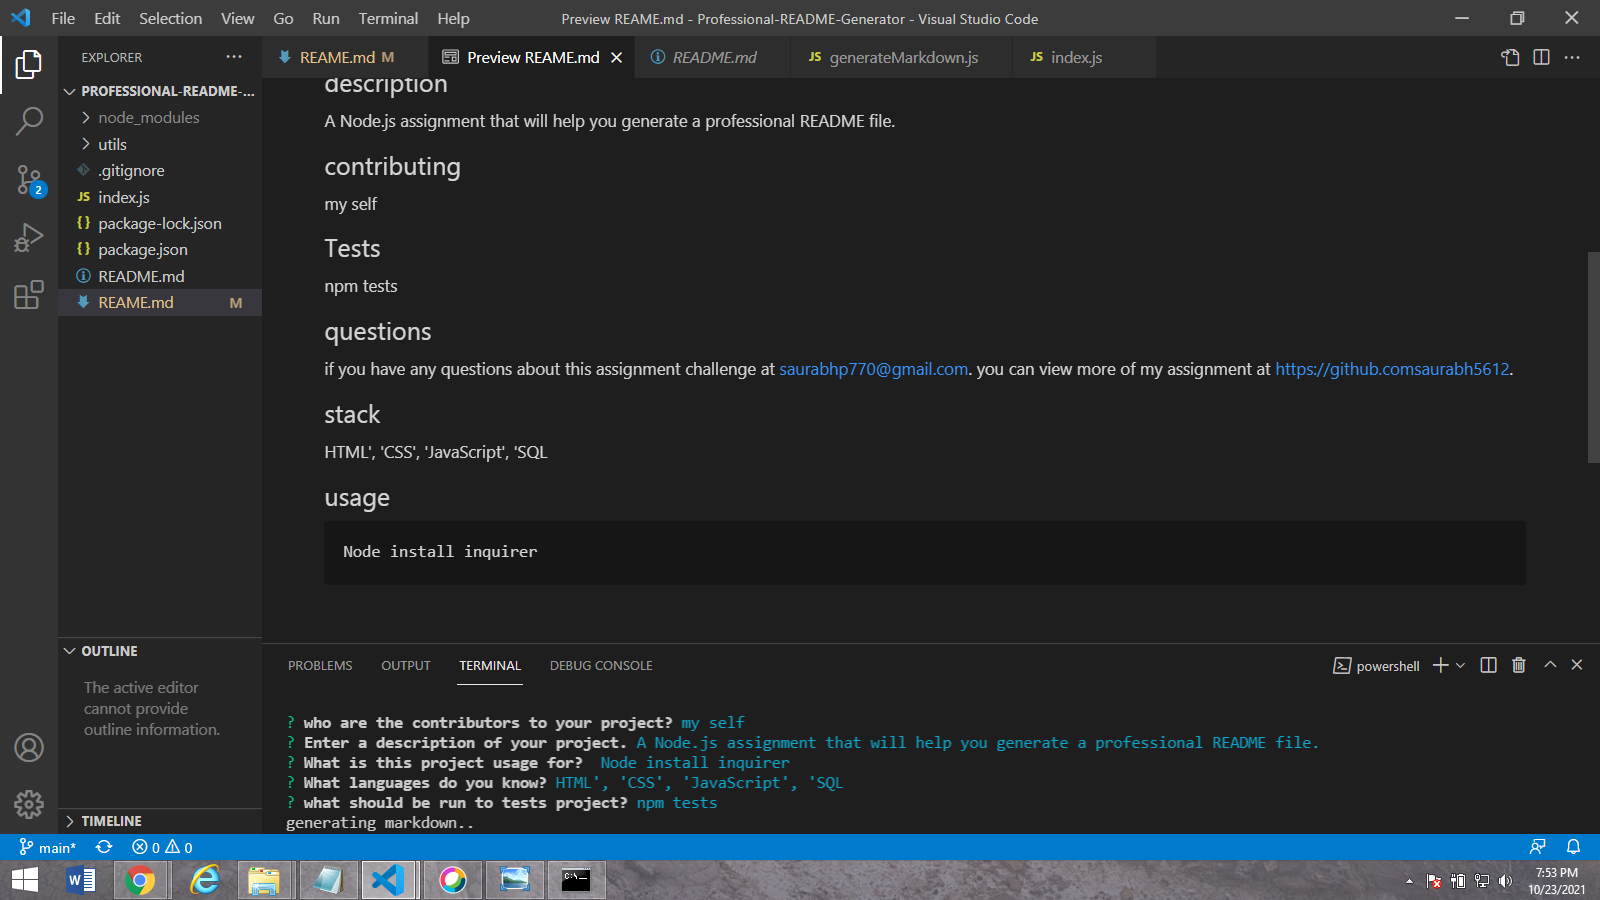Toggle maximize panel with the chevron

(1549, 665)
